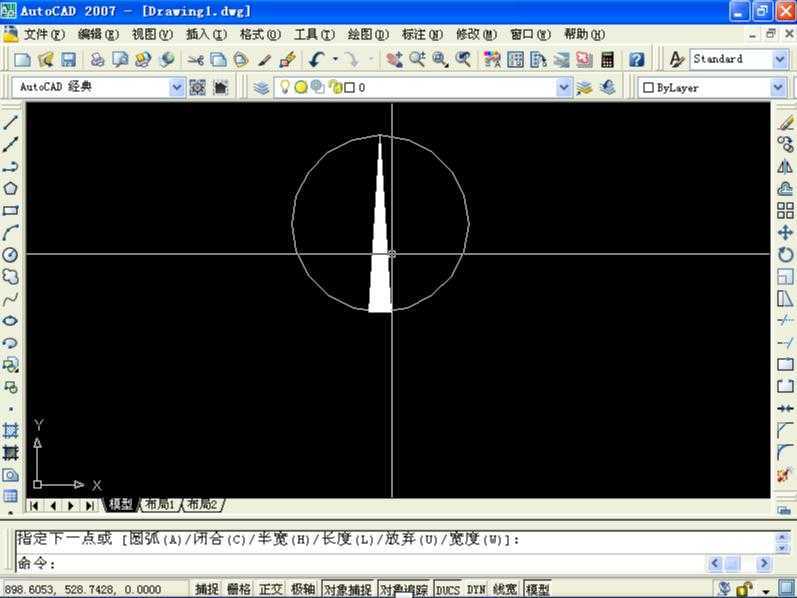Screen dimensions: 797x598
Task: Open the 绘图(D) menu
Action: coord(368,34)
